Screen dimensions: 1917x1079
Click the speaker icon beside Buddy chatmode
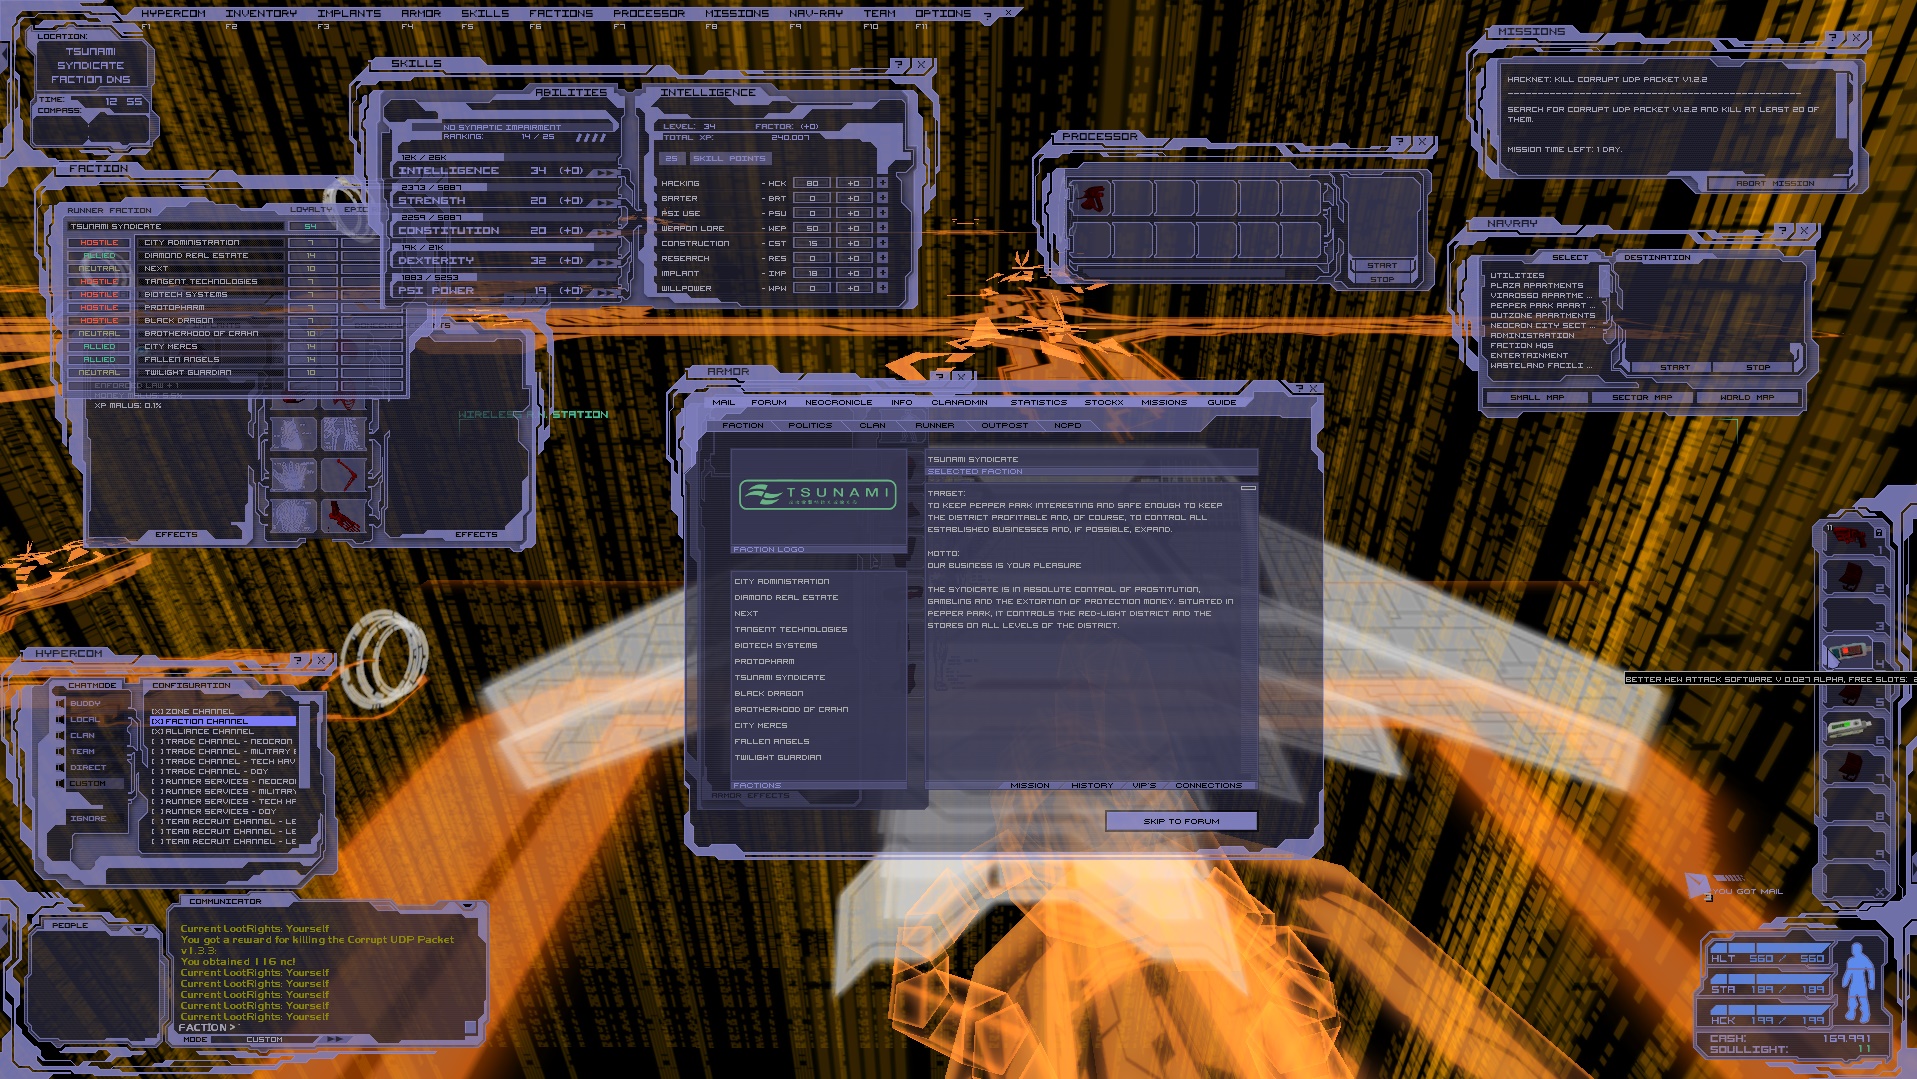(x=60, y=703)
